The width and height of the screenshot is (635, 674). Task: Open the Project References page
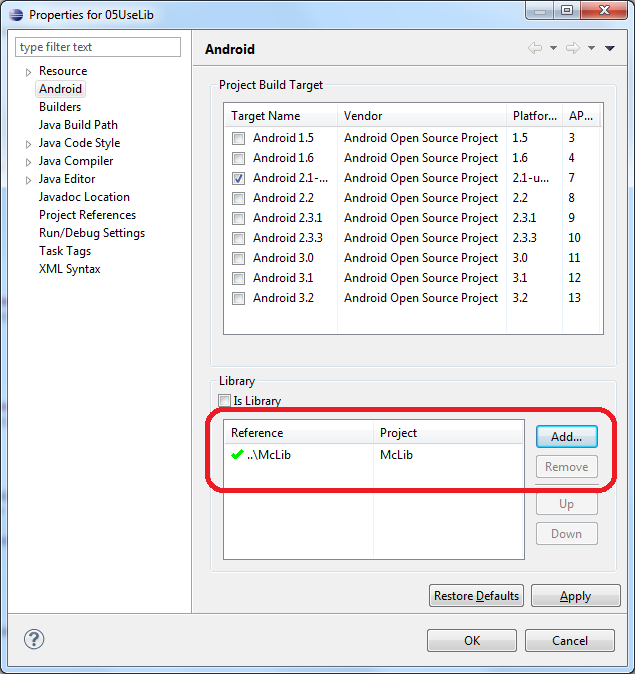pyautogui.click(x=87, y=215)
